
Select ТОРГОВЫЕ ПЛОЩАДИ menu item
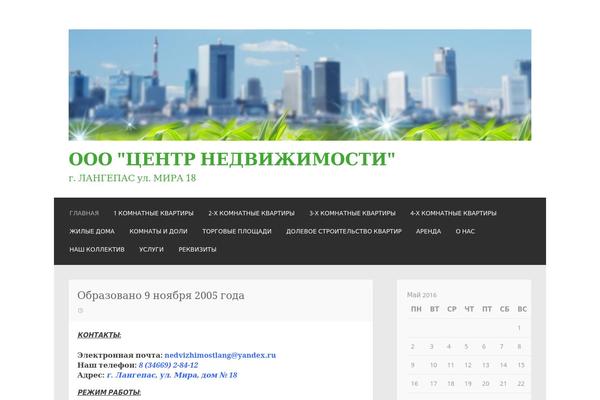click(237, 231)
